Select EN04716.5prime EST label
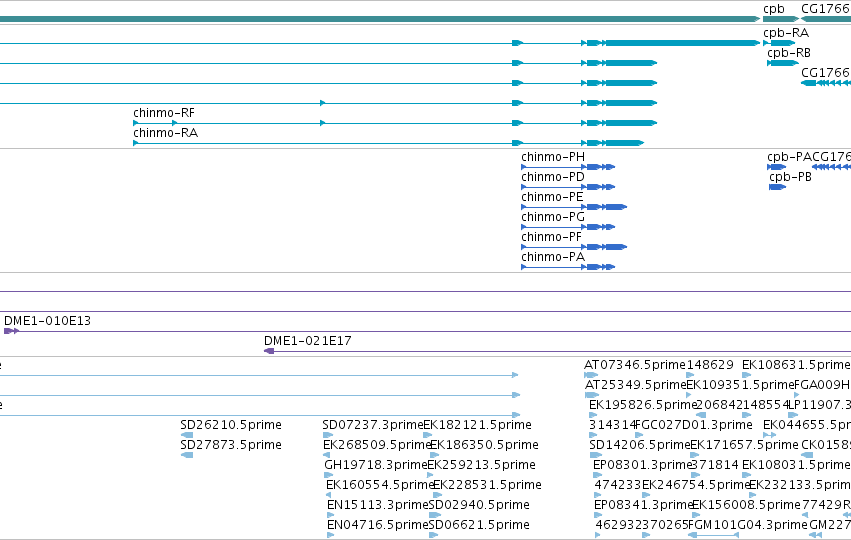 [x=377, y=525]
